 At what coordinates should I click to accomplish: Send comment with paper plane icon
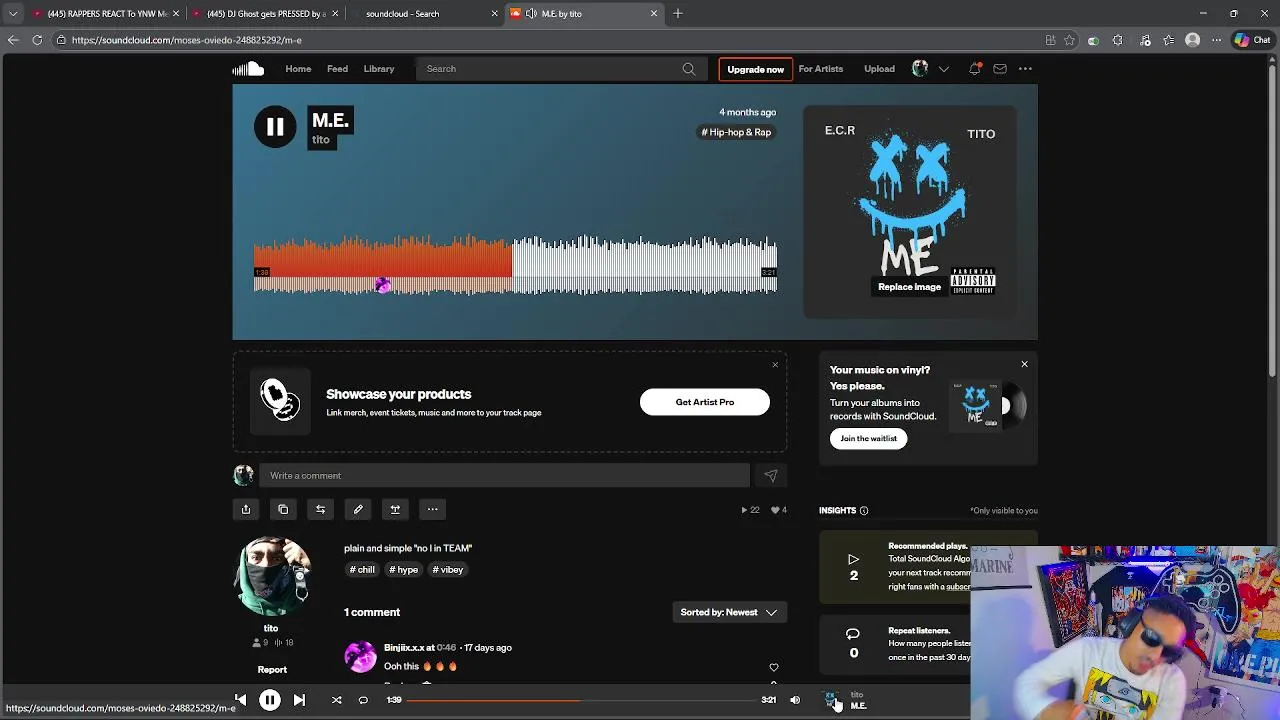pyautogui.click(x=770, y=476)
